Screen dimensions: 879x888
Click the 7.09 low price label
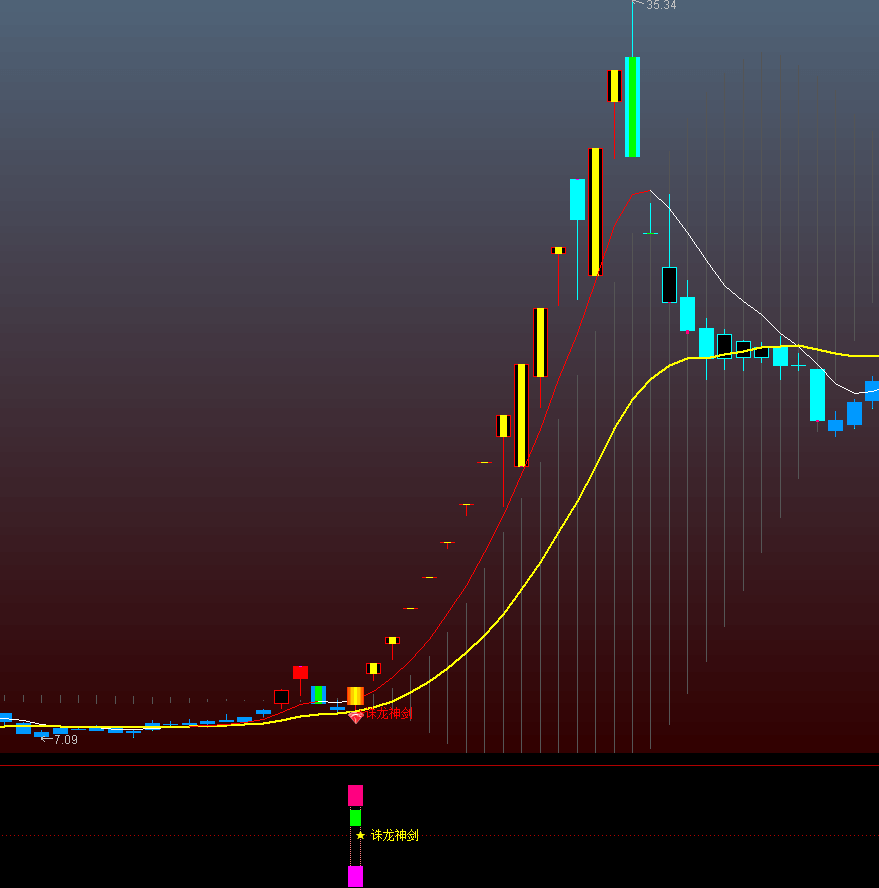tap(65, 740)
